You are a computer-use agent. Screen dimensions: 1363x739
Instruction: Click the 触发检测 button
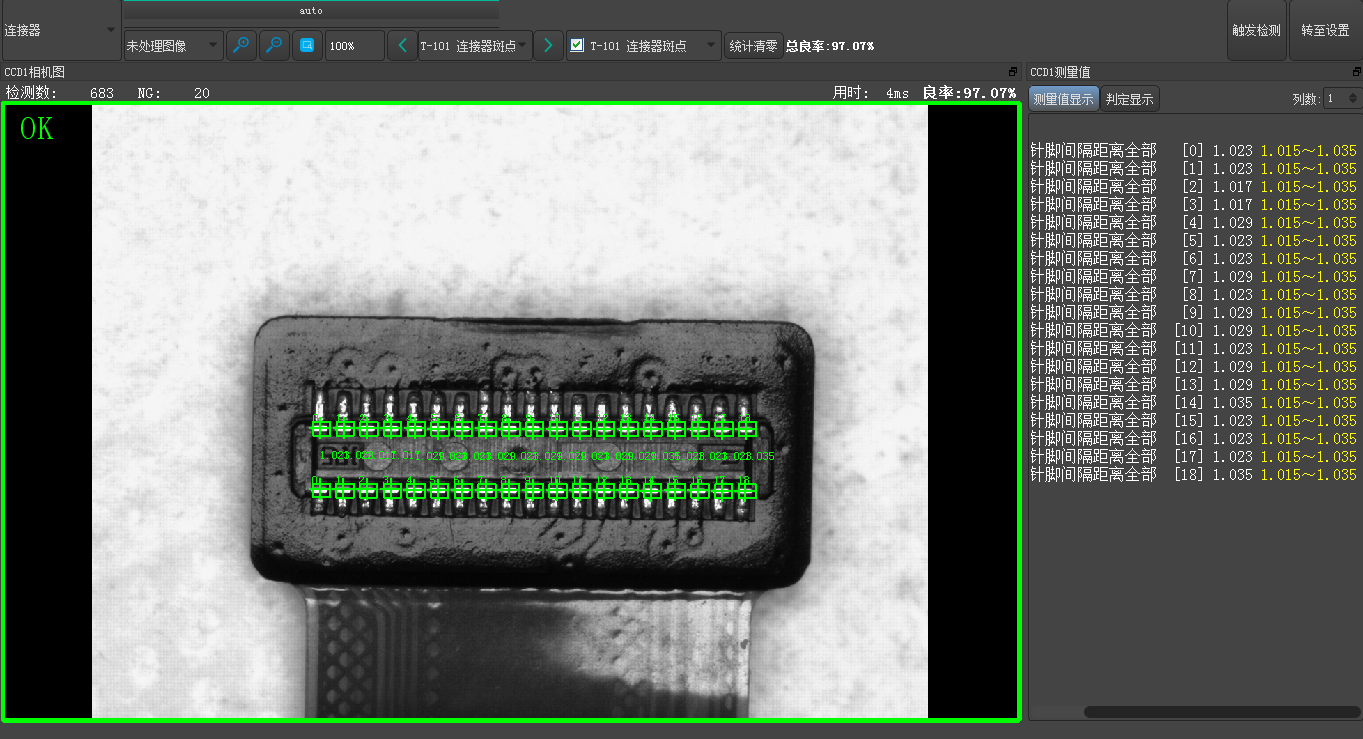tap(1256, 30)
